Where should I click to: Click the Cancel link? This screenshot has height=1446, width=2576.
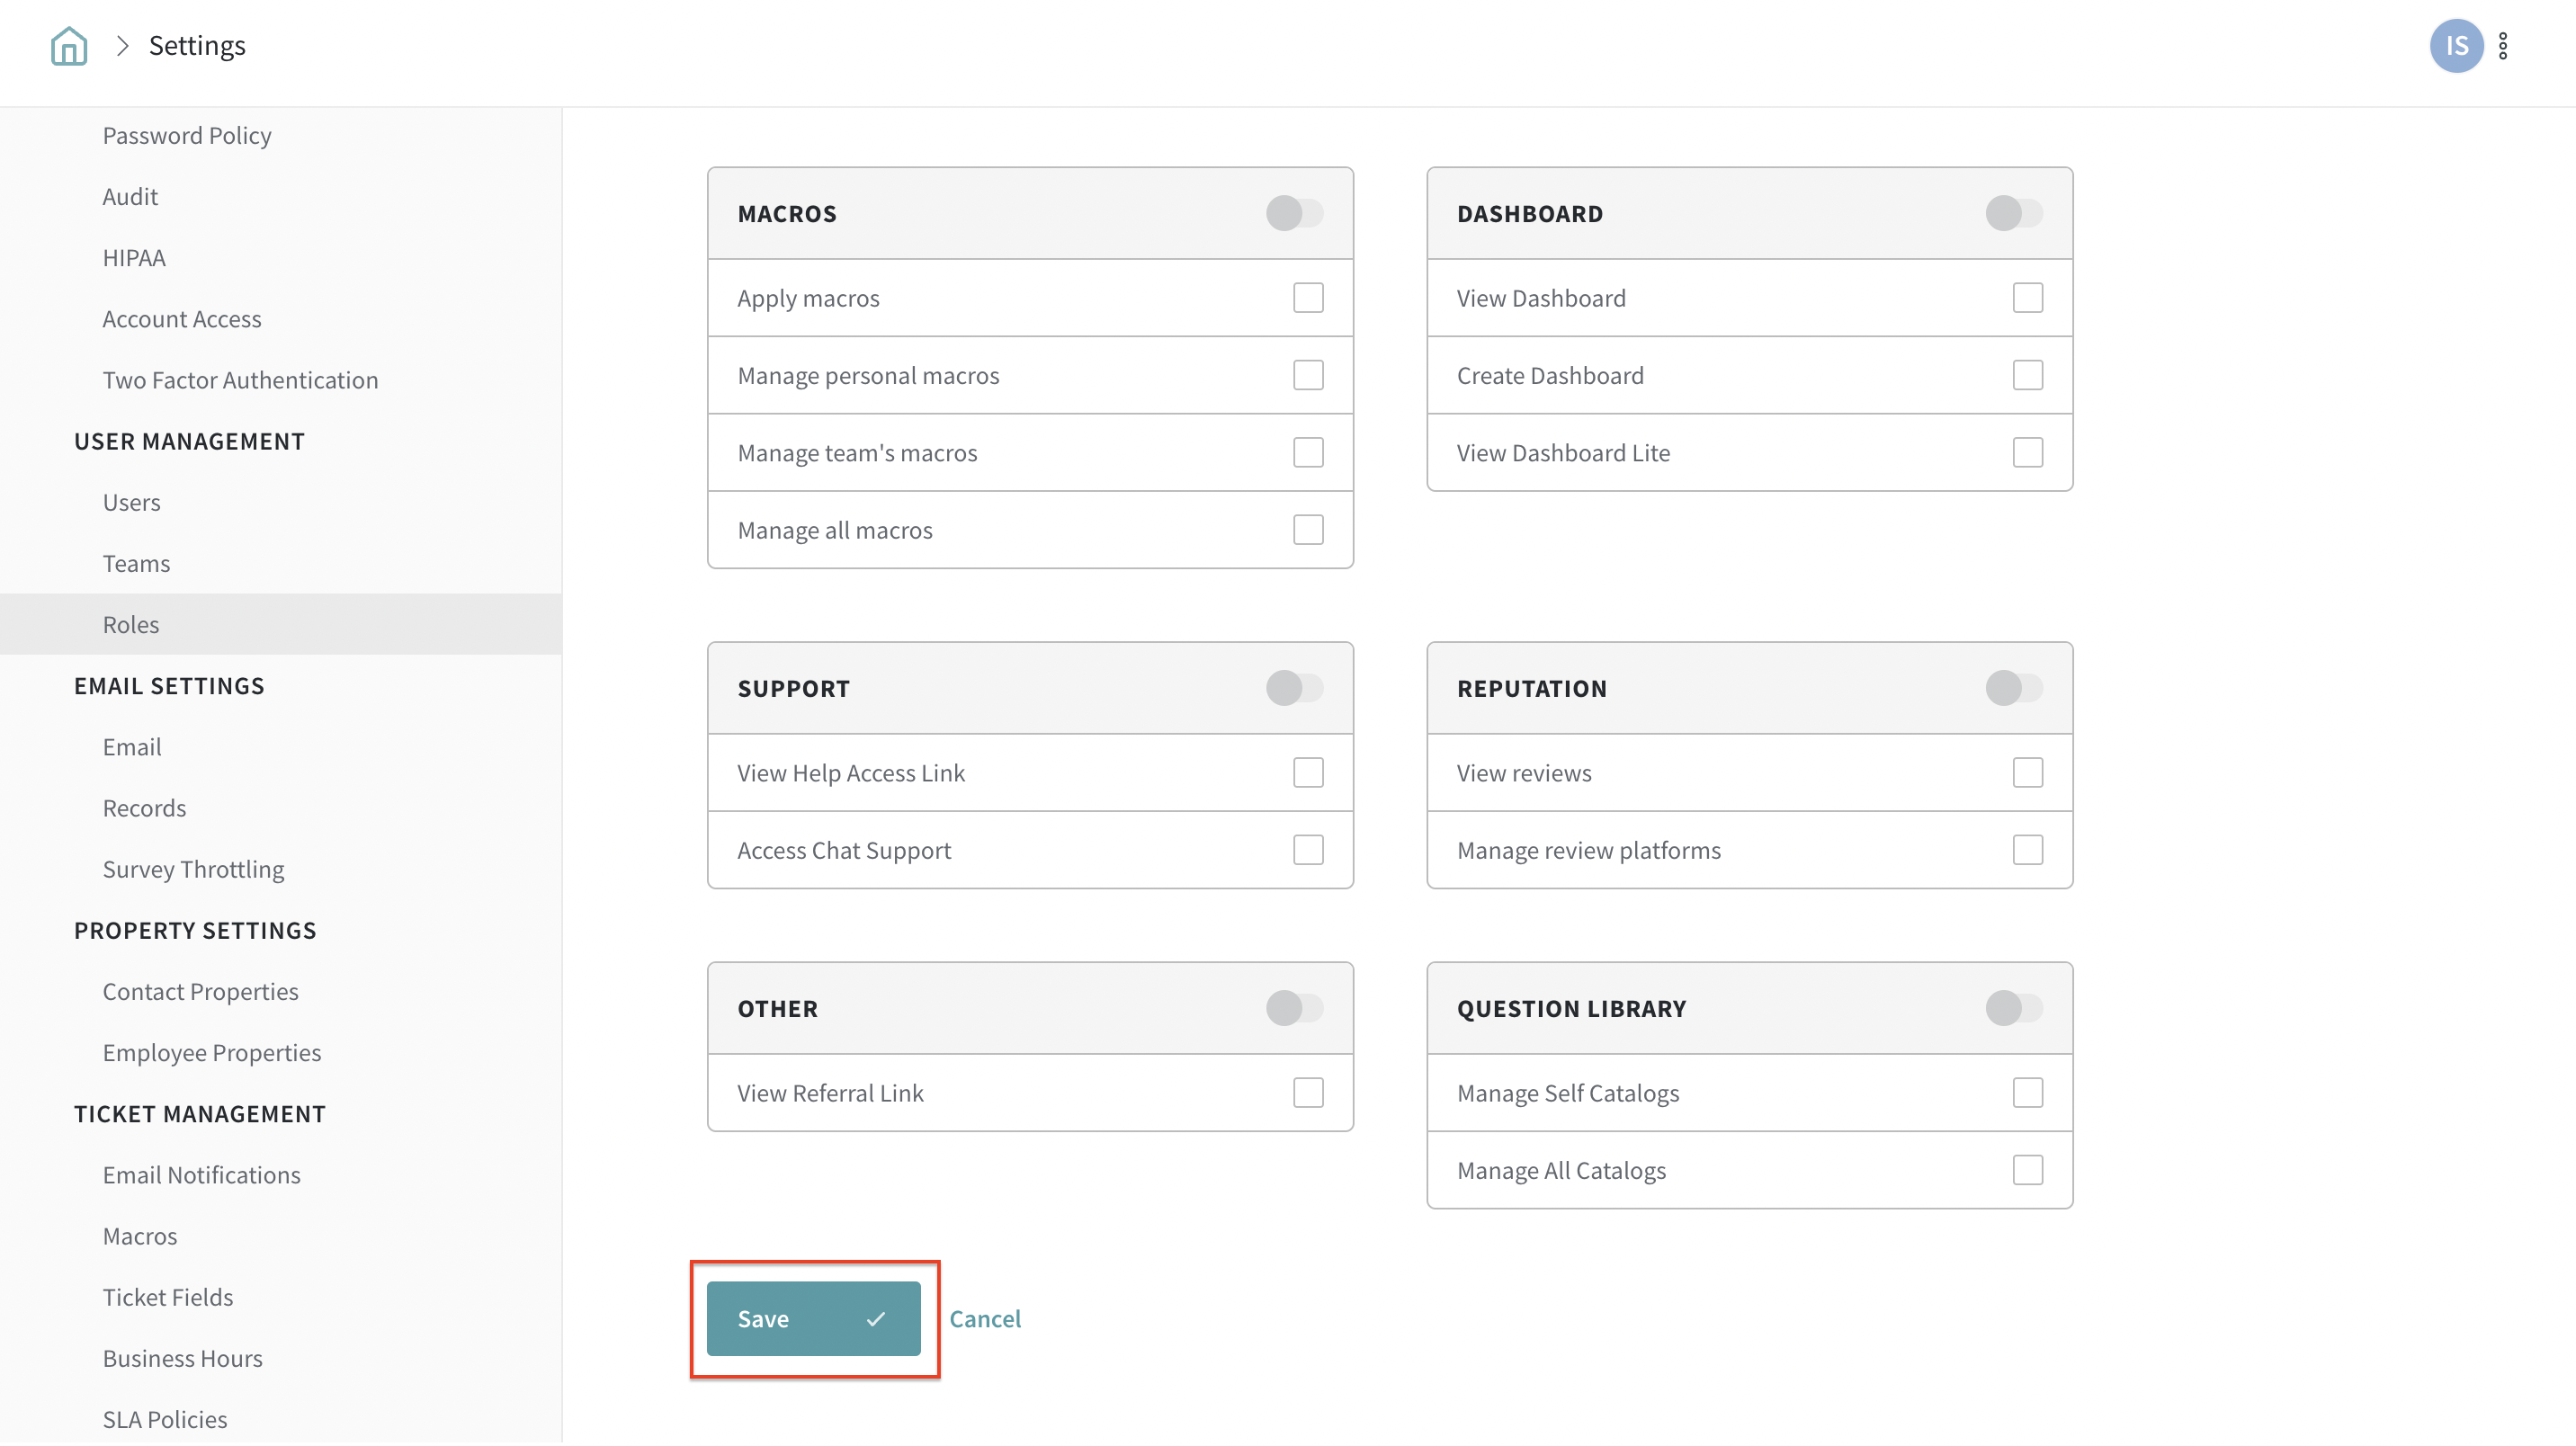pyautogui.click(x=984, y=1319)
